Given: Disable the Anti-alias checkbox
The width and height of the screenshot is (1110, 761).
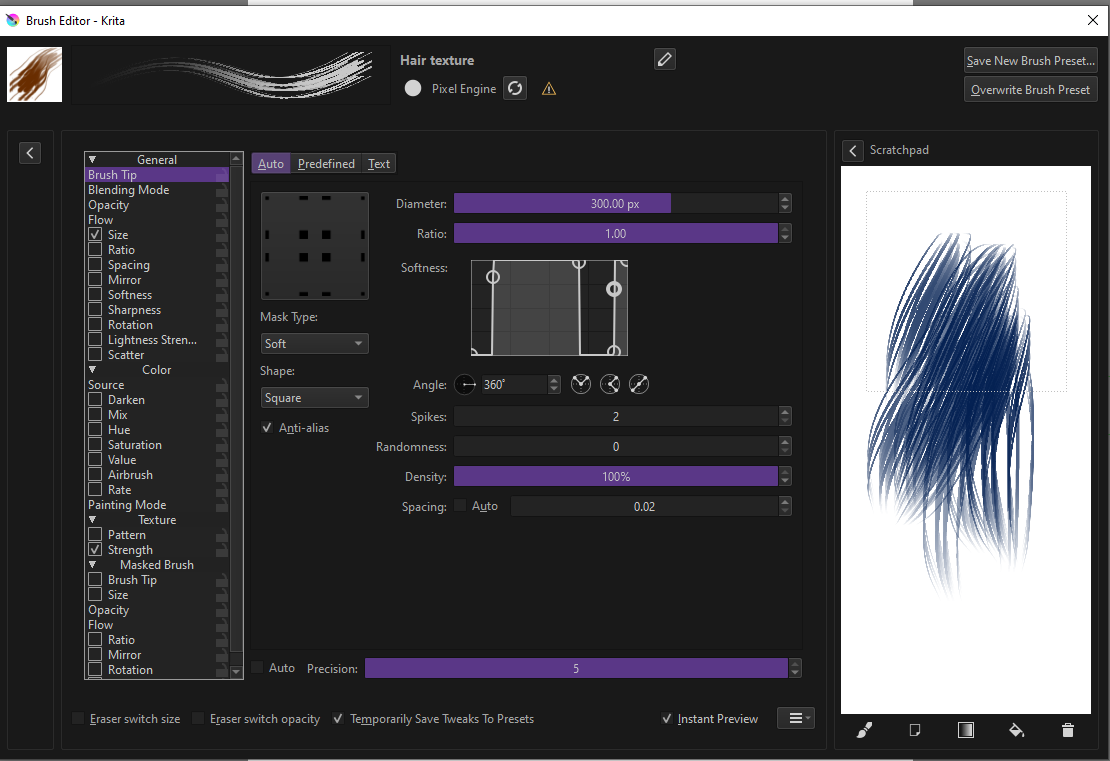Looking at the screenshot, I should [x=267, y=428].
